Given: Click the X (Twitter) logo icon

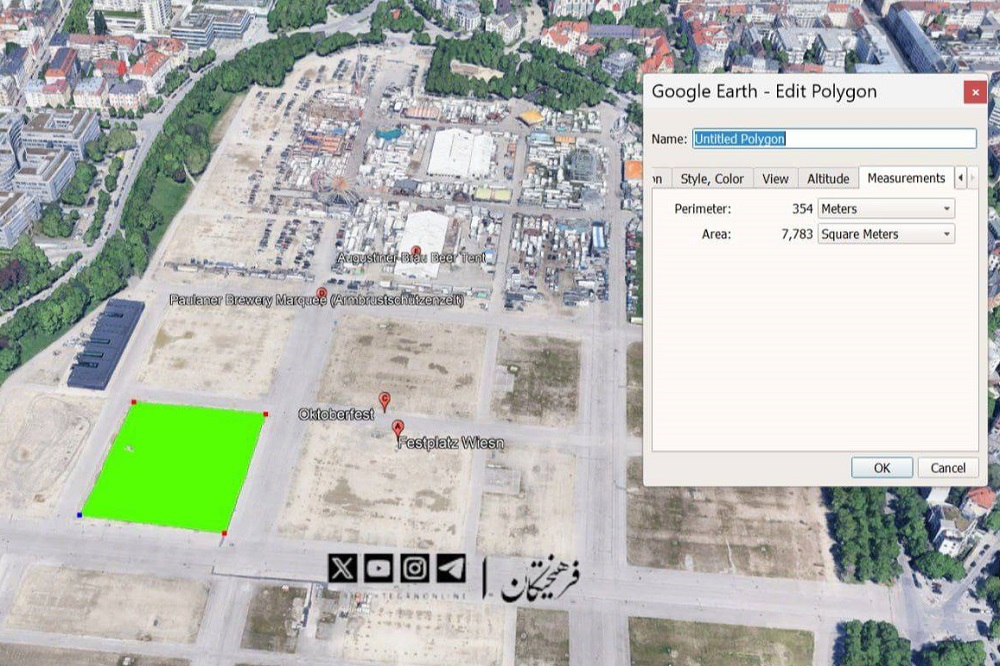Looking at the screenshot, I should [x=342, y=568].
